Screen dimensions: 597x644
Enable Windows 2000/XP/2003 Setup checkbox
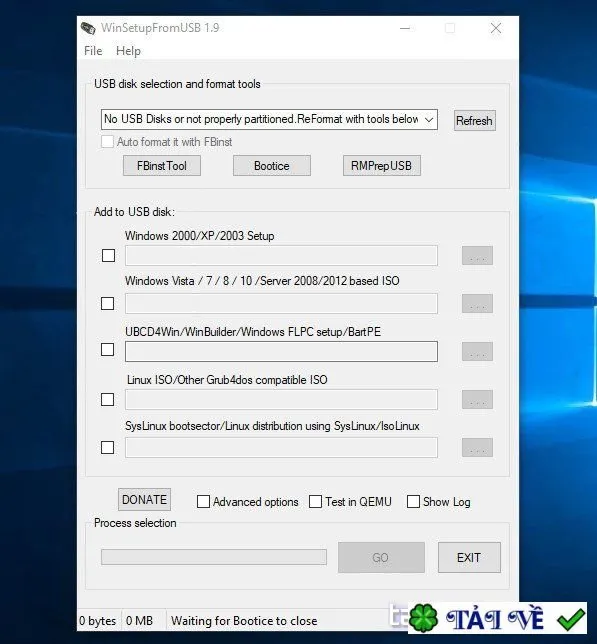click(x=108, y=255)
